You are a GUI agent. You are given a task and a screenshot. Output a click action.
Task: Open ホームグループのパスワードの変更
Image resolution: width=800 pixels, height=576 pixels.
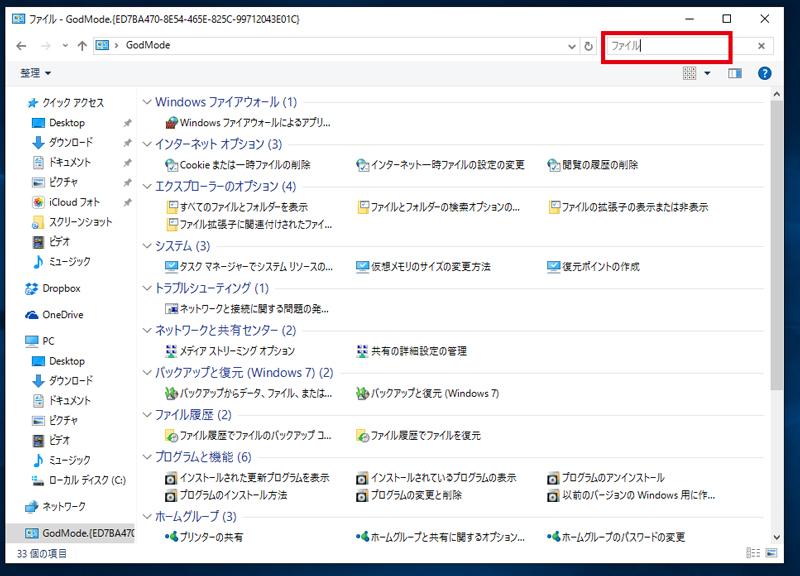[616, 538]
